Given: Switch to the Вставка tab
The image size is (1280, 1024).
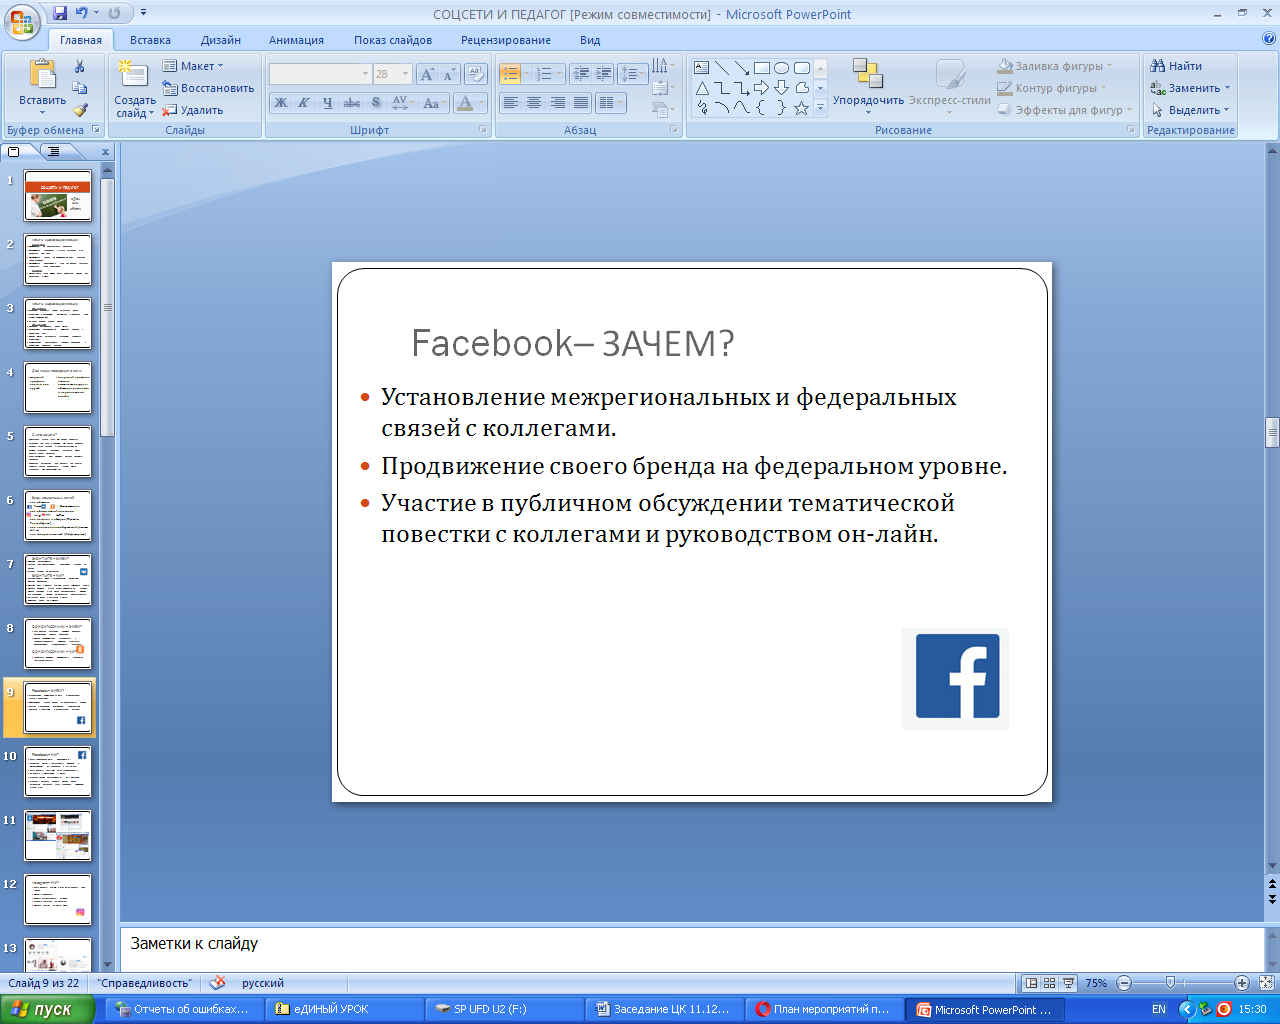Looking at the screenshot, I should (150, 40).
